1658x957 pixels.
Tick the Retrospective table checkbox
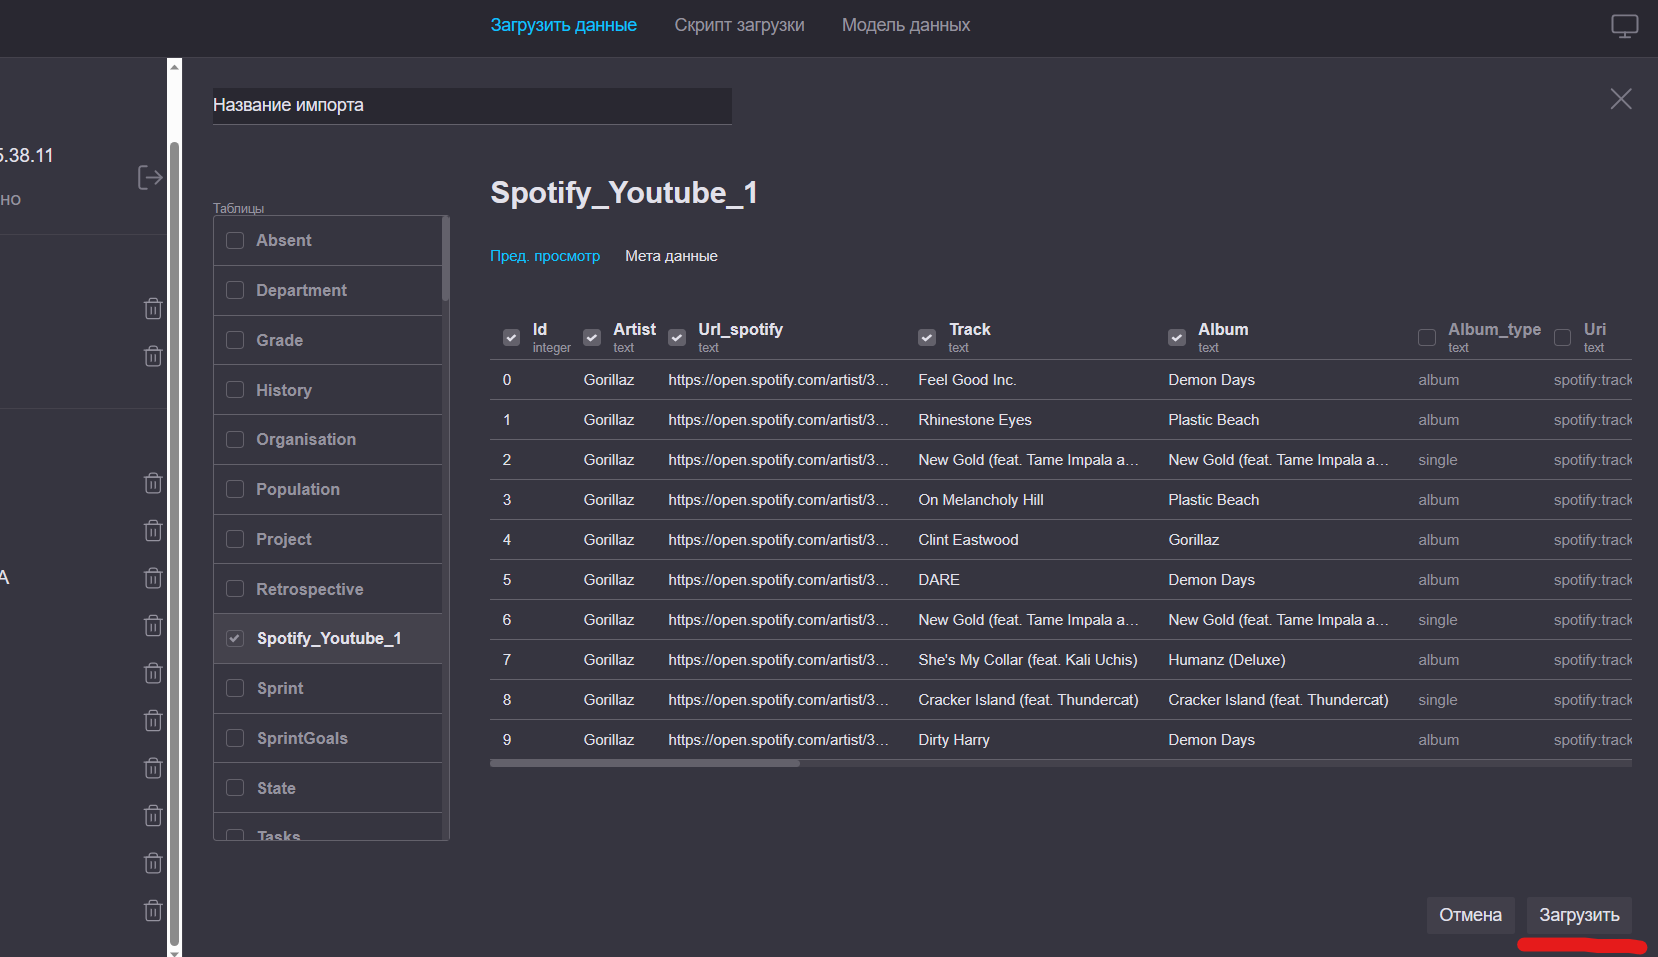pos(235,589)
